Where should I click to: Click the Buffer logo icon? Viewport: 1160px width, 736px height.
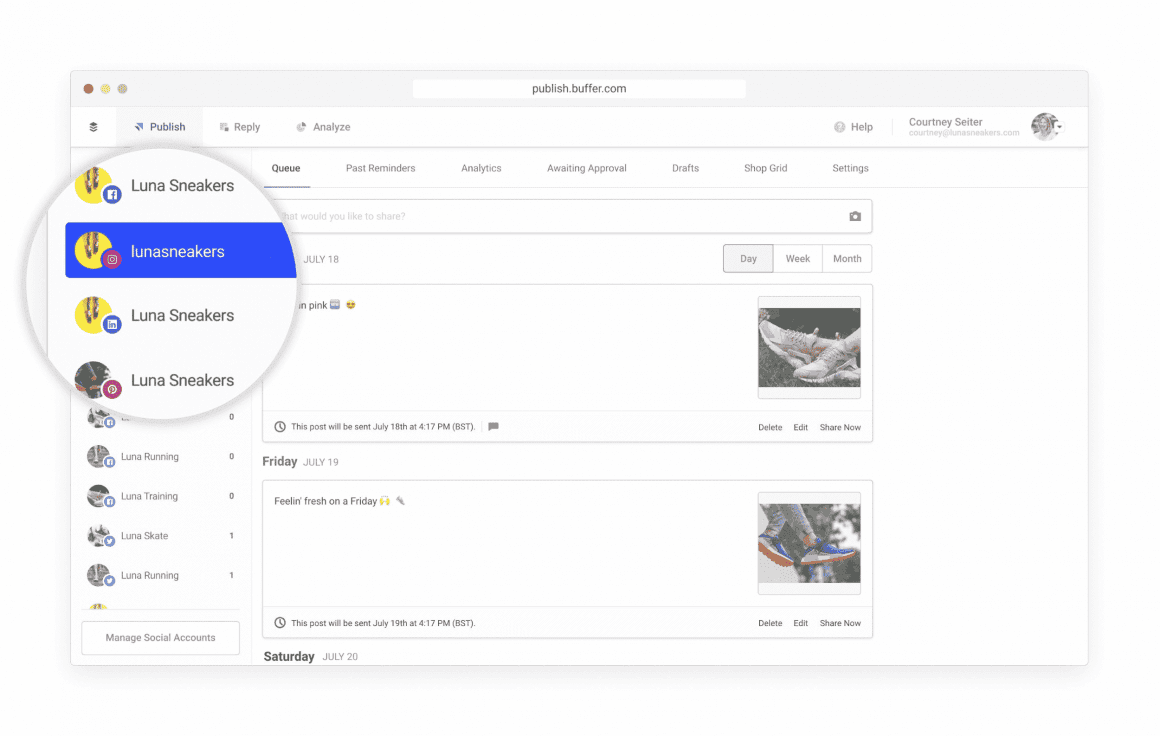[x=93, y=127]
